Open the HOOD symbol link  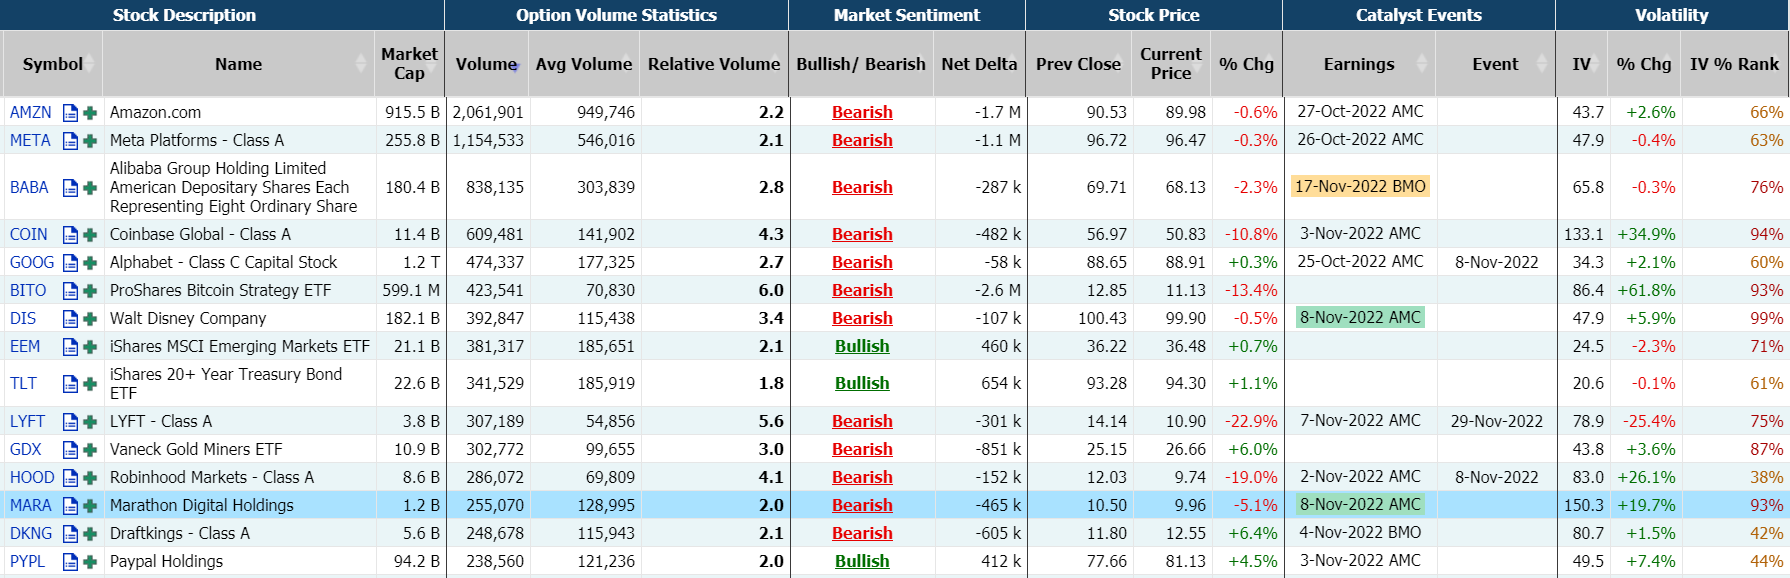(32, 478)
